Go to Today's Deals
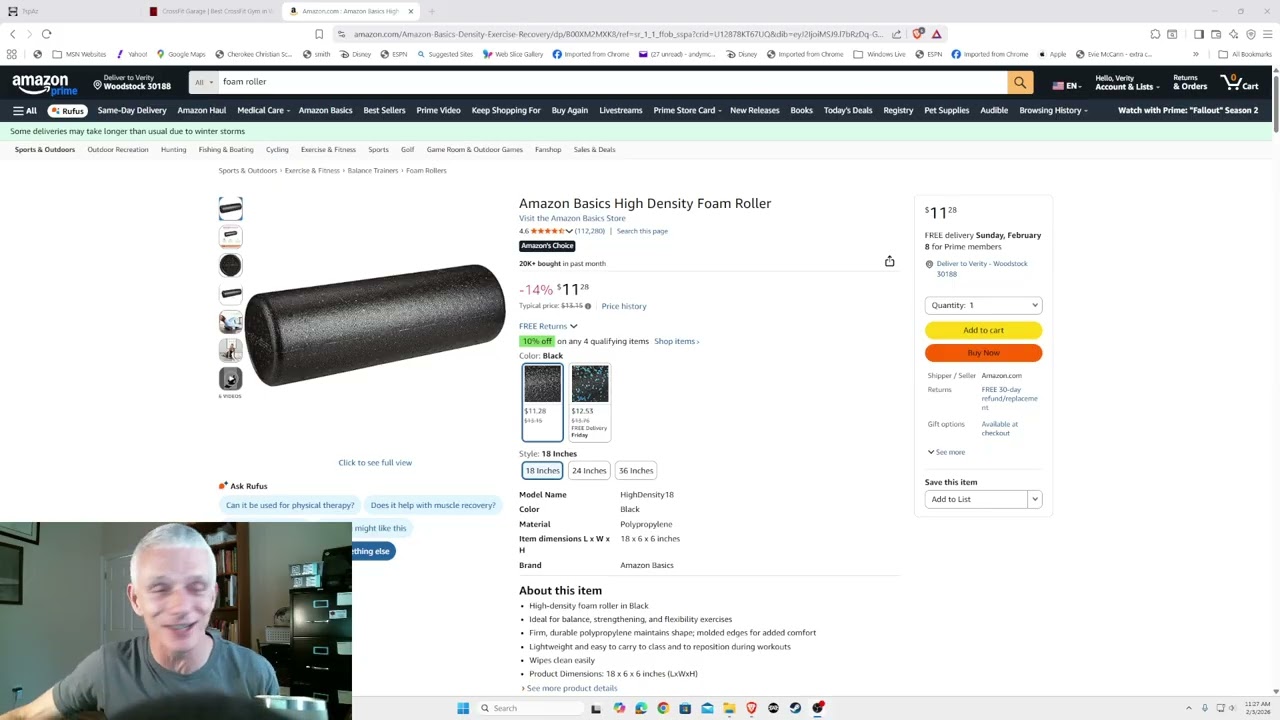Viewport: 1280px width, 720px height. coord(848,110)
